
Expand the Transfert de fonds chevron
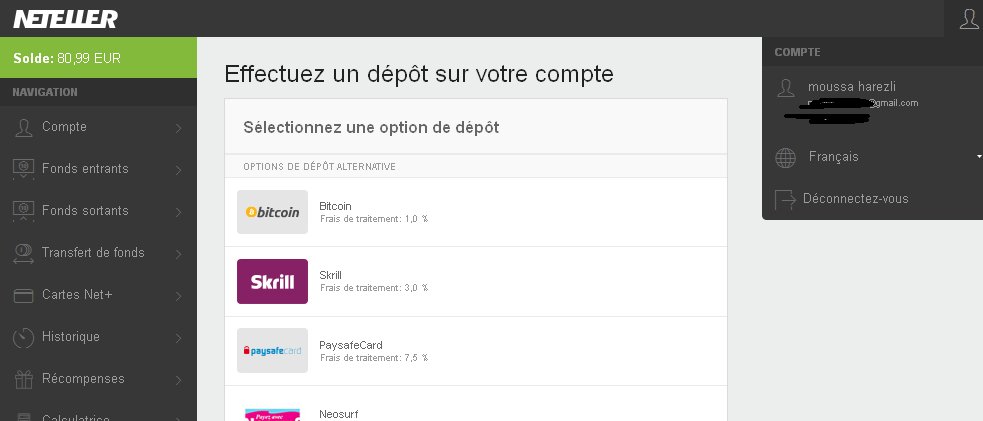179,254
